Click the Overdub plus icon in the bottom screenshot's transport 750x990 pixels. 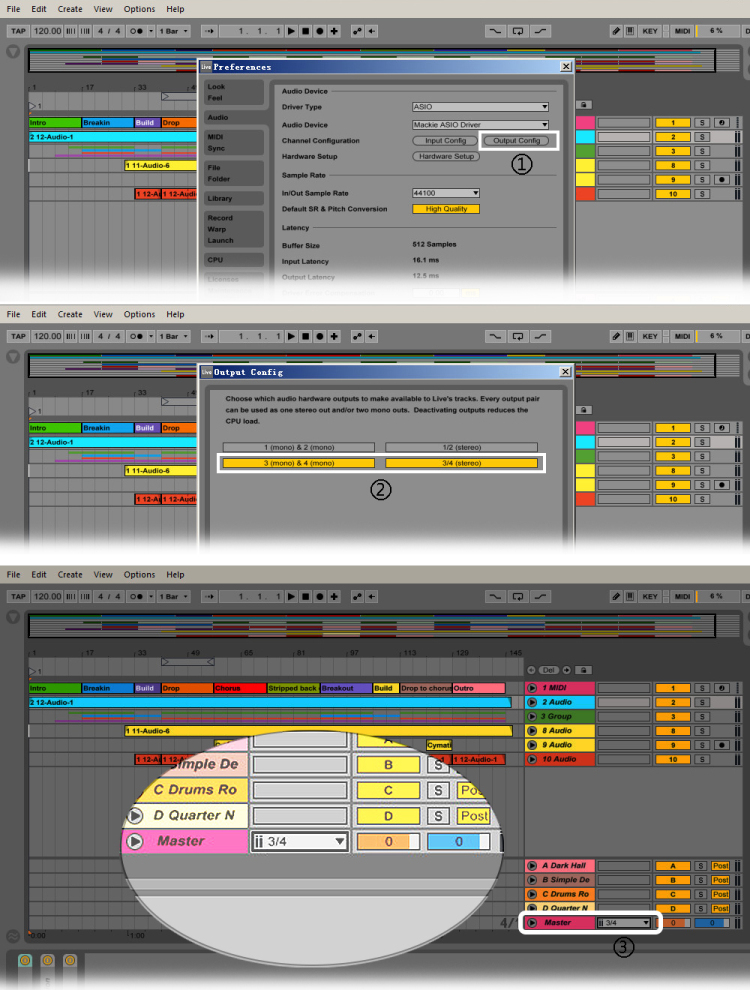(335, 597)
